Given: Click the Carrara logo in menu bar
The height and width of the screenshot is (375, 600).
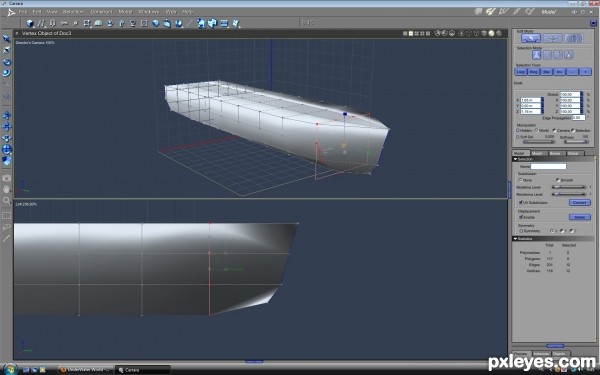Looking at the screenshot, I should [11, 12].
